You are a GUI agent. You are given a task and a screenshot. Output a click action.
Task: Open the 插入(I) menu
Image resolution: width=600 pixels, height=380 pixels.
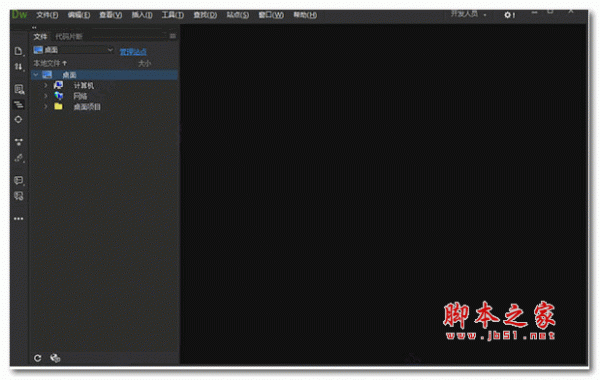(x=142, y=15)
